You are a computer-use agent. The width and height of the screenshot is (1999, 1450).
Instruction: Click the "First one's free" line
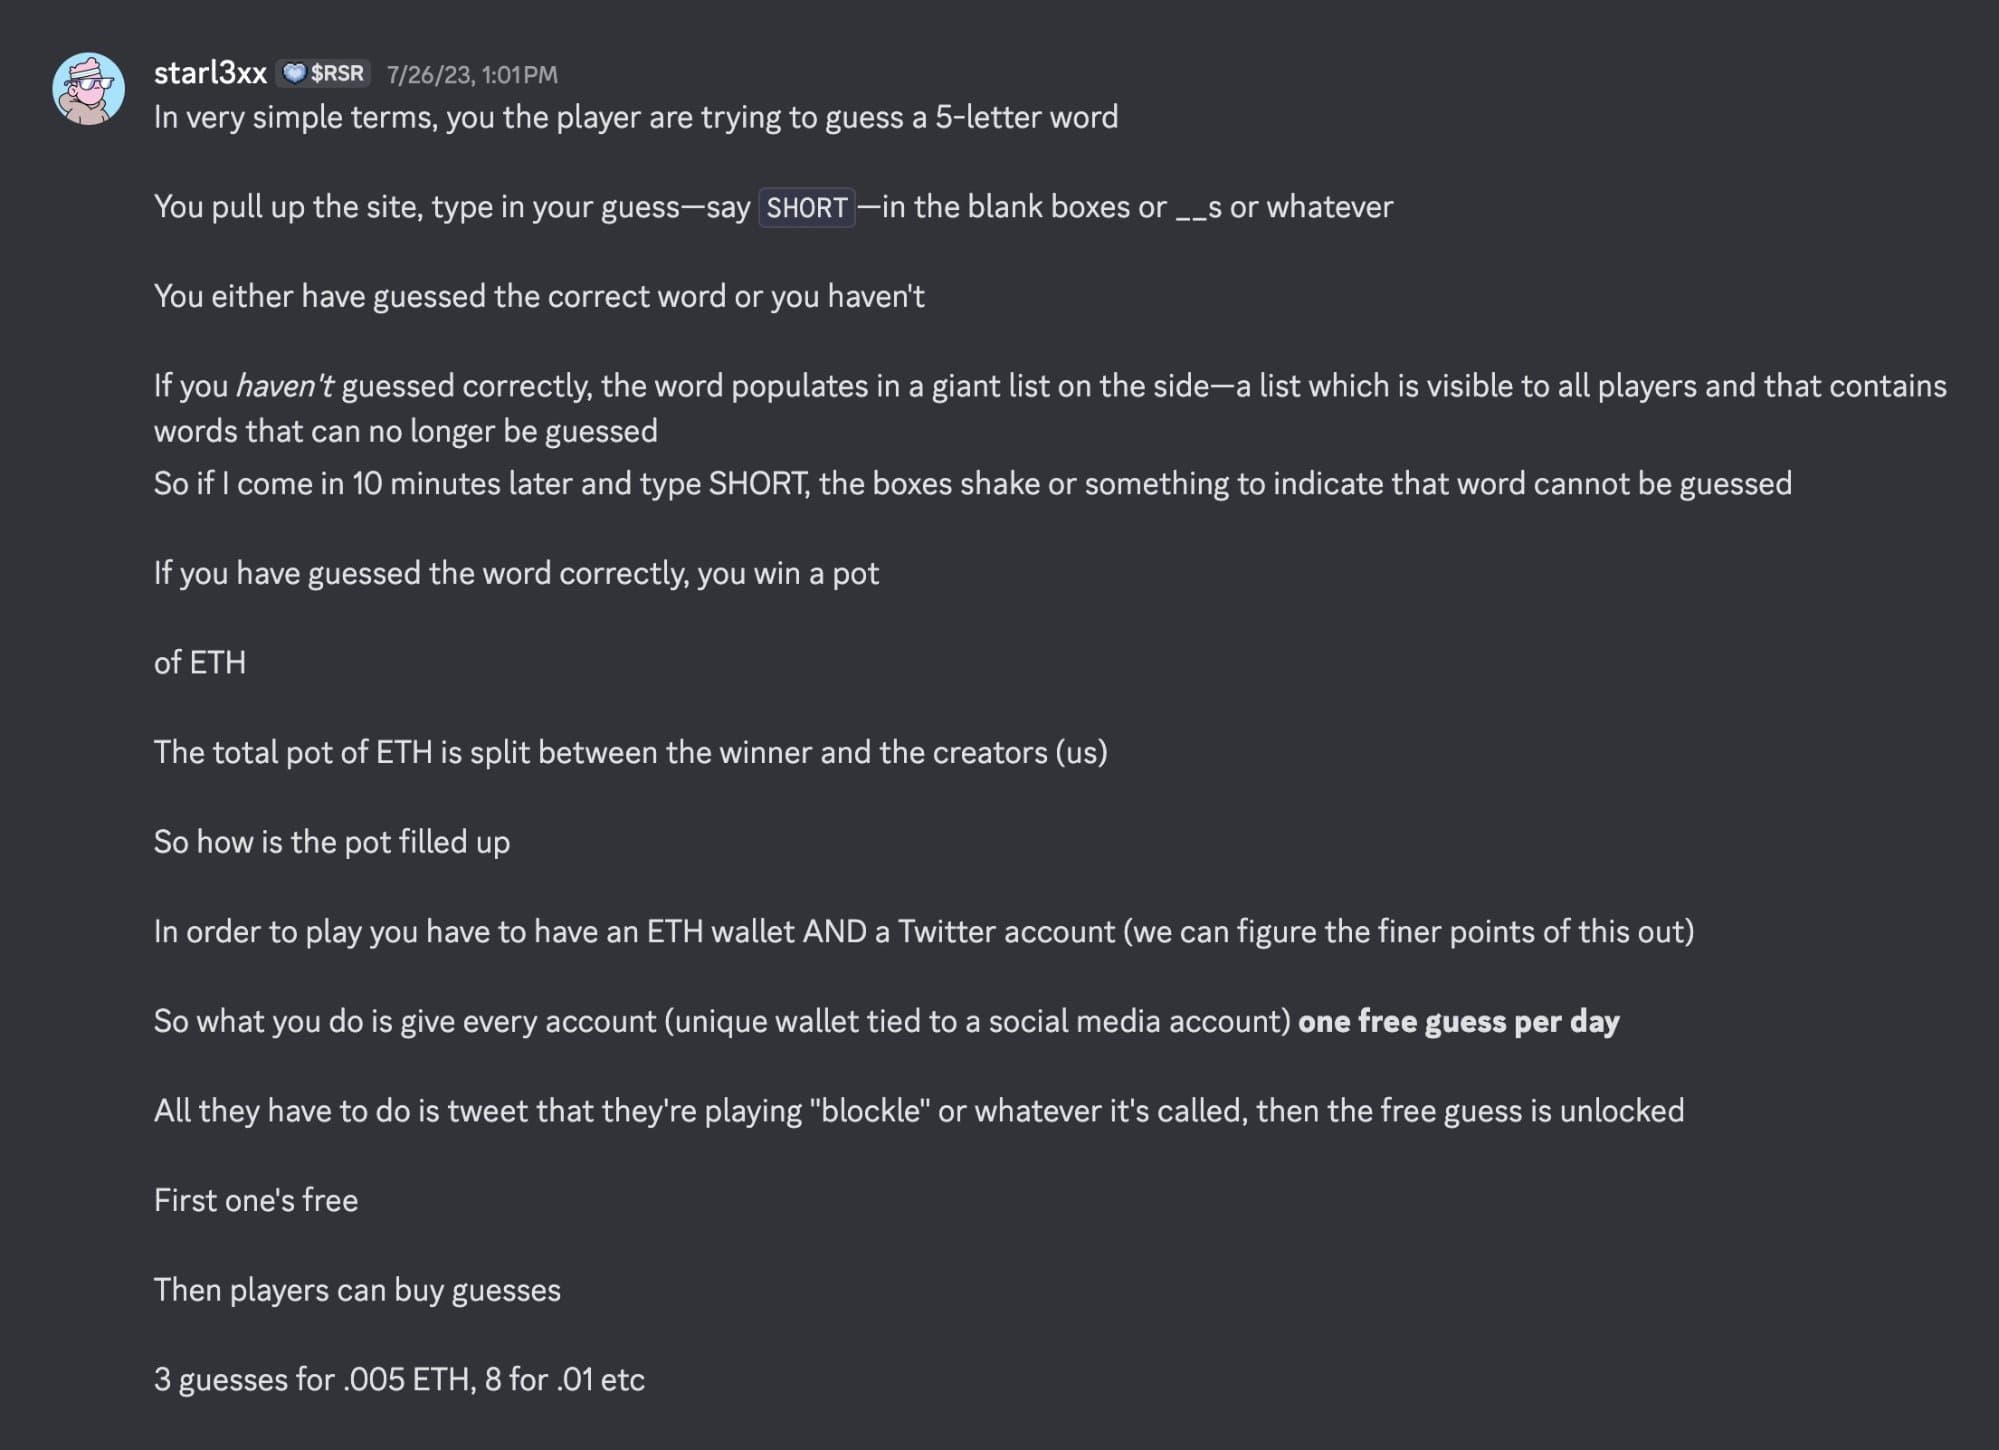click(x=256, y=1200)
